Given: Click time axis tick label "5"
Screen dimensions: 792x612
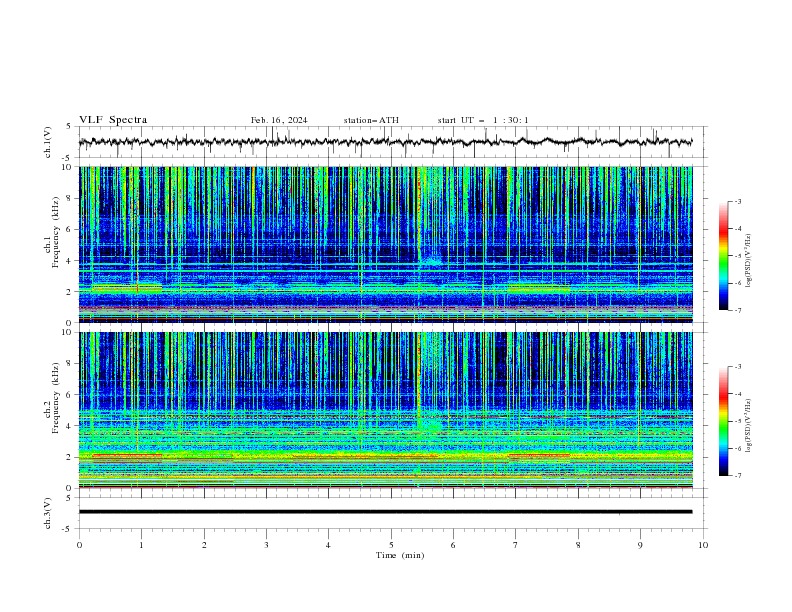Looking at the screenshot, I should [x=391, y=545].
